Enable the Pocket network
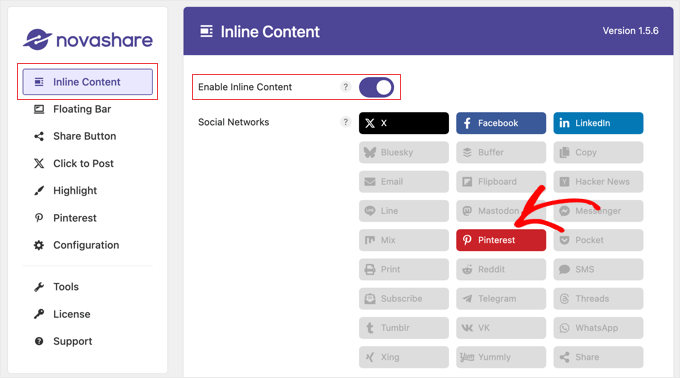The image size is (680, 378). tap(598, 240)
